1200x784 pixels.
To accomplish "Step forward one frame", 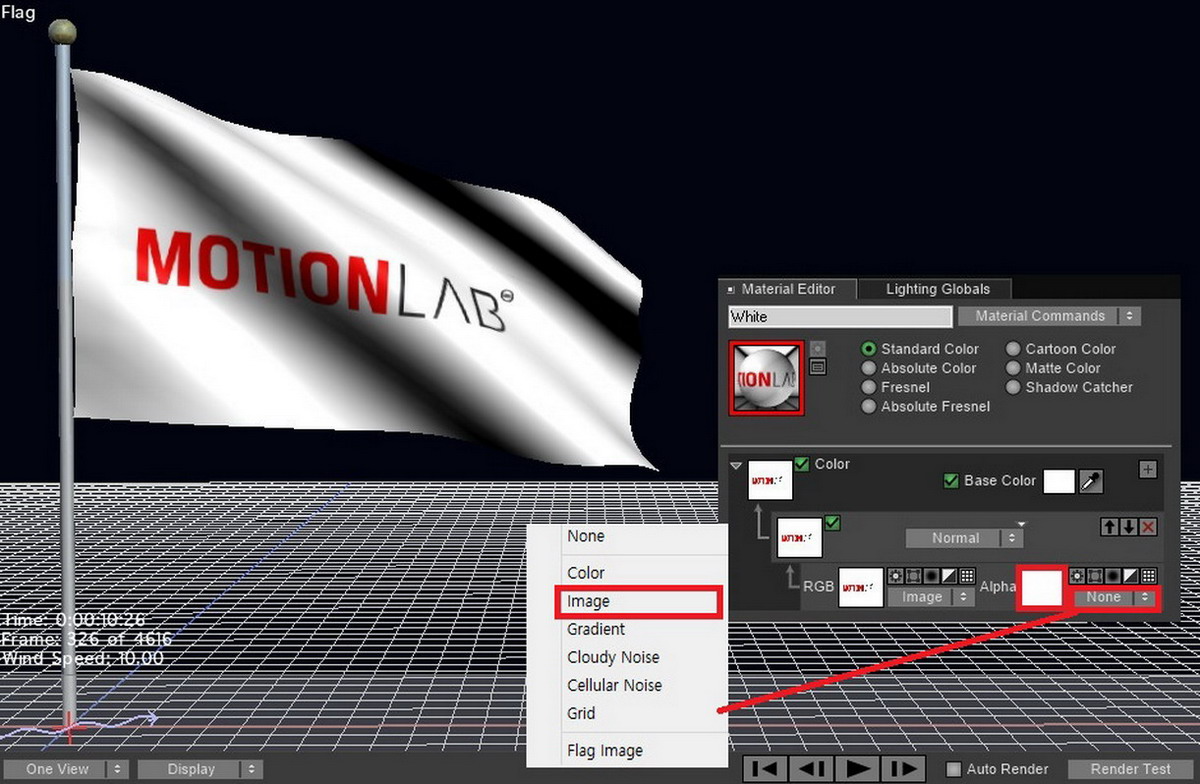I will click(x=902, y=769).
